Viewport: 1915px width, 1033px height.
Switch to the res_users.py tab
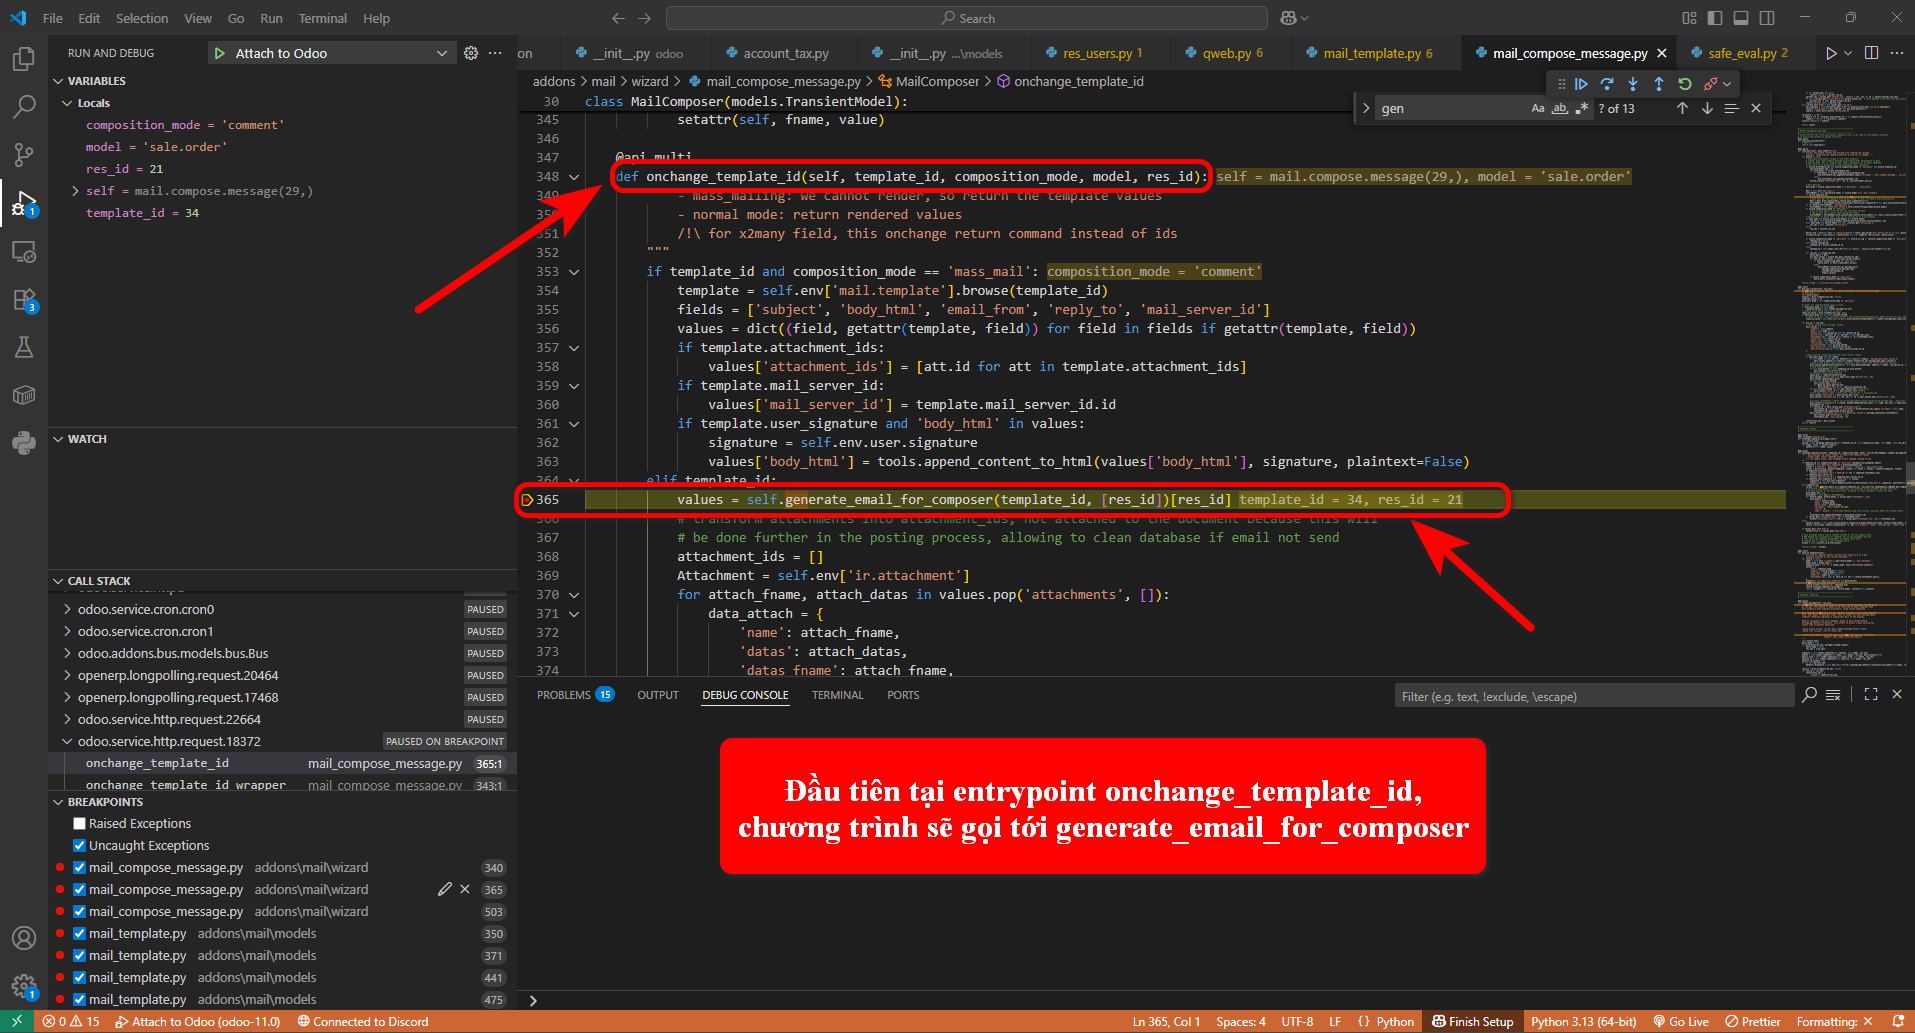pyautogui.click(x=1096, y=53)
